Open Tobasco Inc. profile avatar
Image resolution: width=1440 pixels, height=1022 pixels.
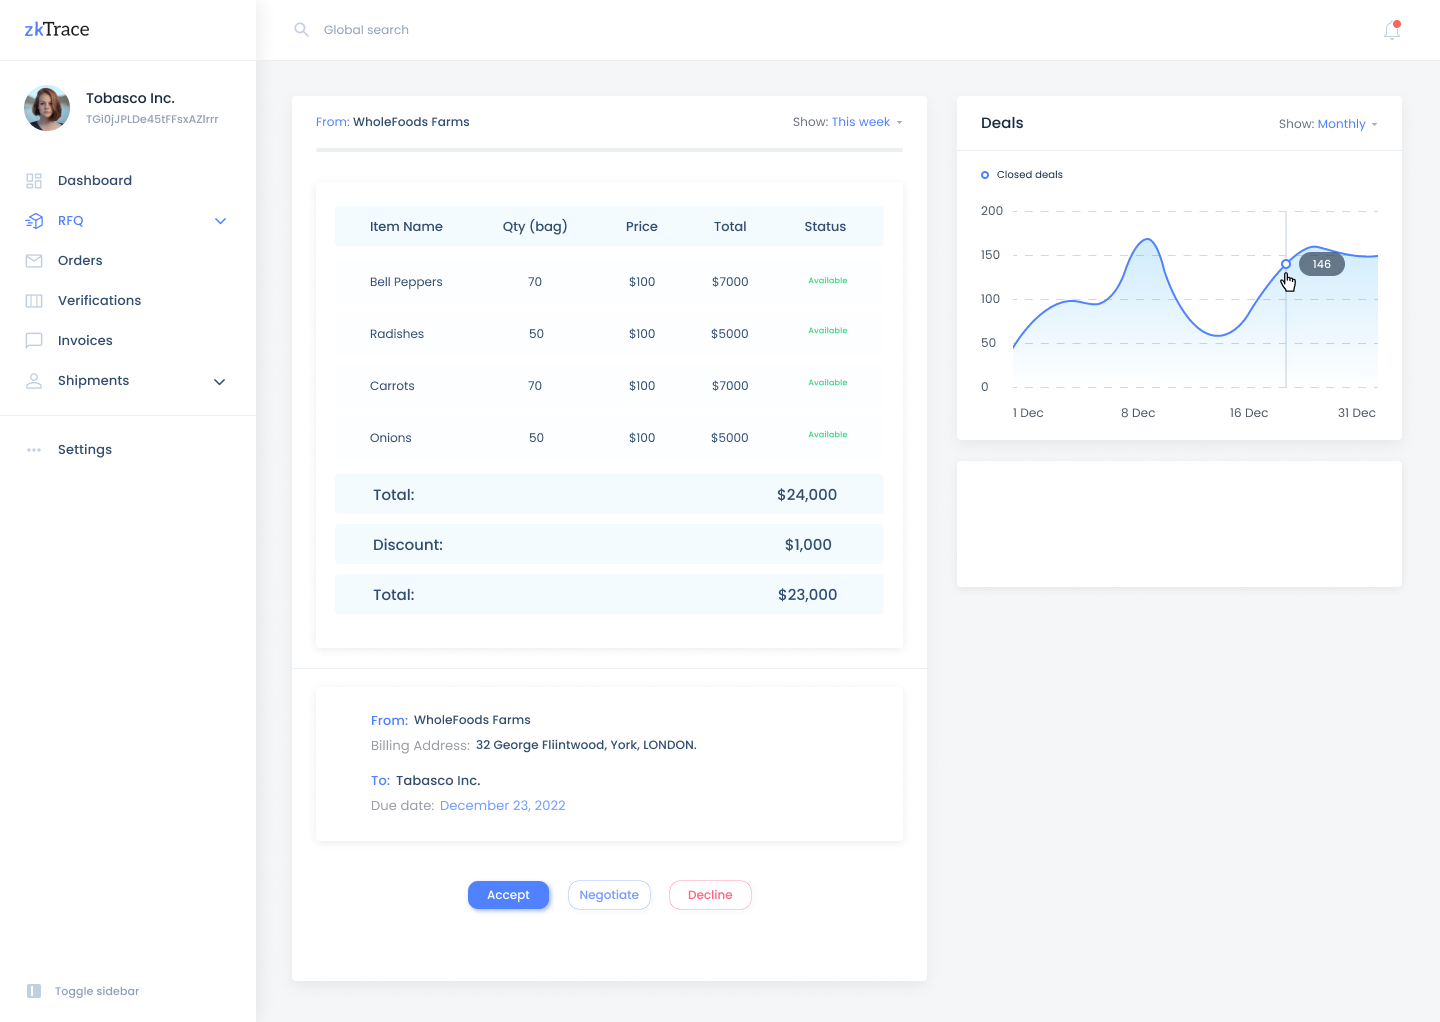47,108
